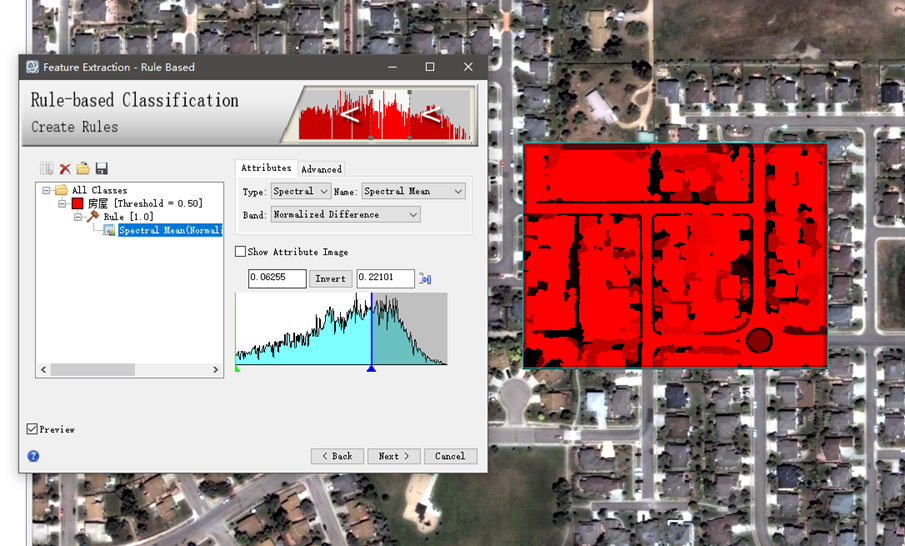
Task: Click the tree panel horizontal scrollbar thumb
Action: click(93, 369)
